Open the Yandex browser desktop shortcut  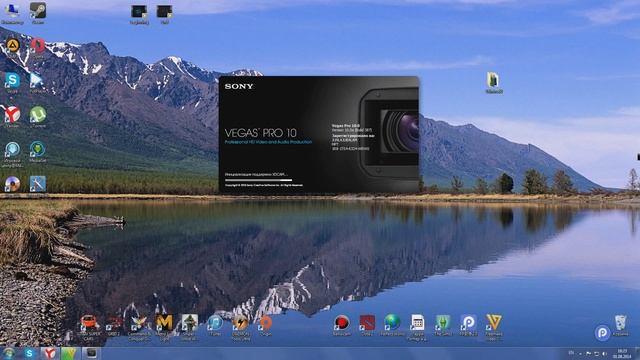(x=12, y=116)
